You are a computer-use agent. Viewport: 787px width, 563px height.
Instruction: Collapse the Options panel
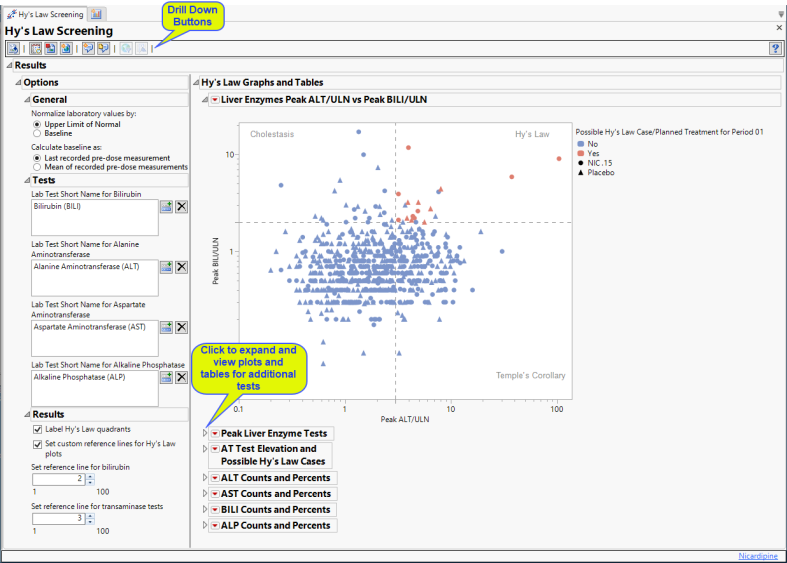[x=19, y=82]
